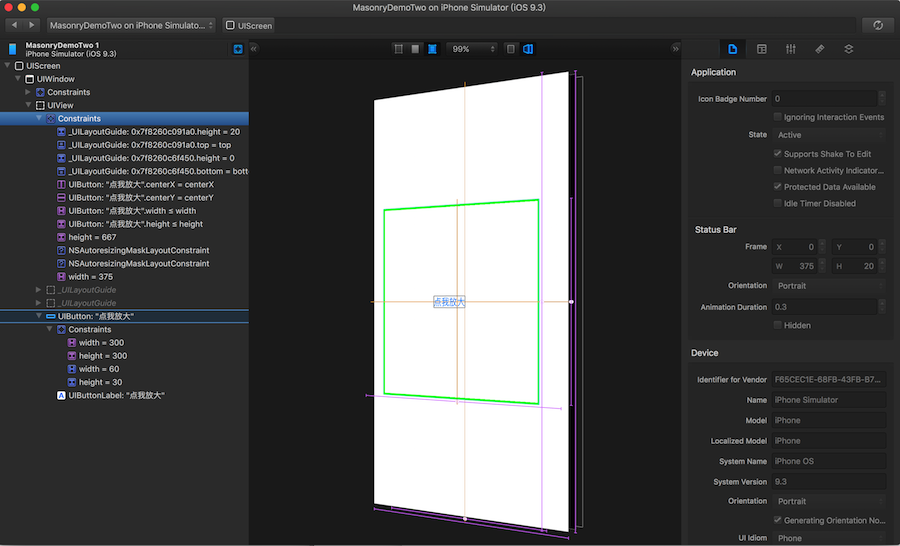Click the Icon Badge Number field
The height and width of the screenshot is (546, 900).
coord(824,99)
